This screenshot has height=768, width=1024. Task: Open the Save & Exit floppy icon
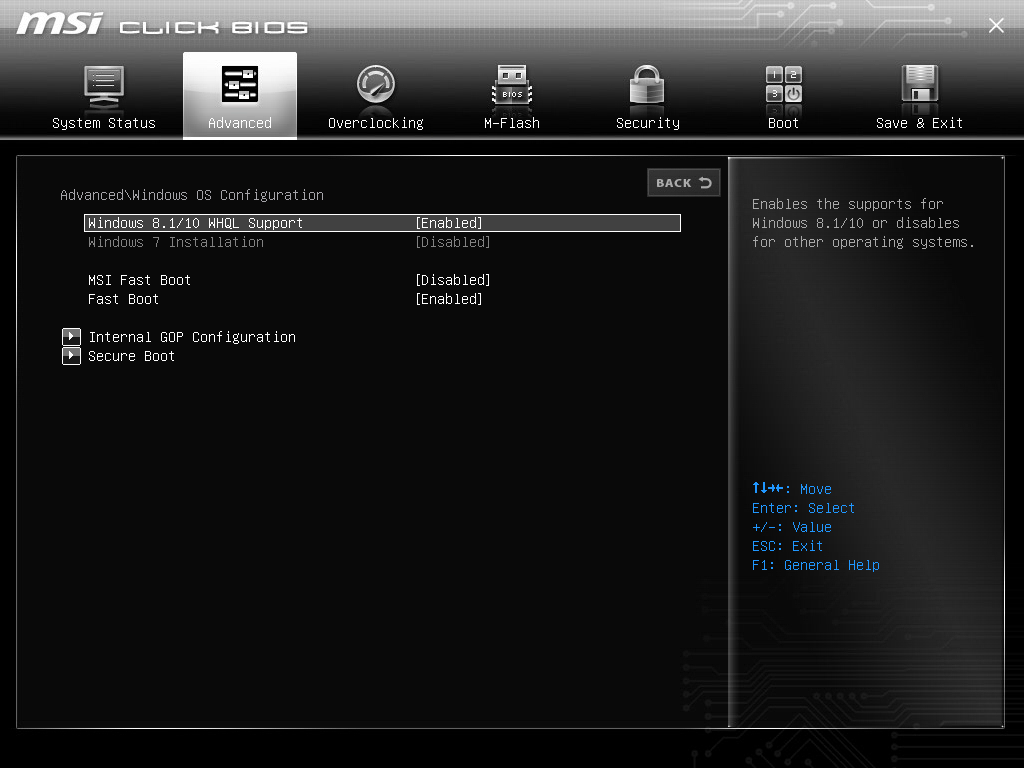point(920,84)
